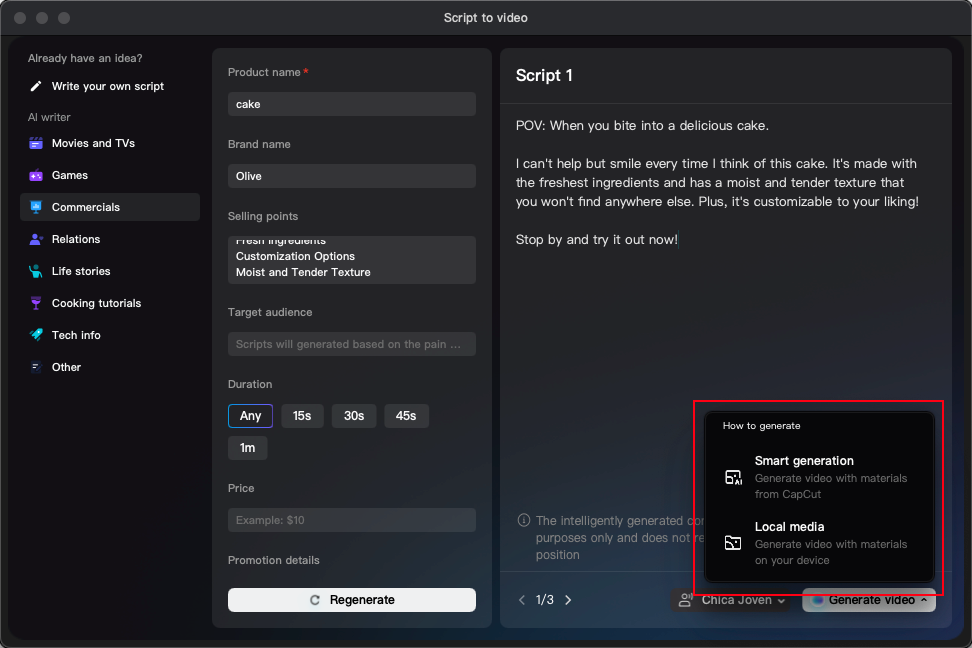Click the Games controller icon
The image size is (972, 648).
pos(36,175)
